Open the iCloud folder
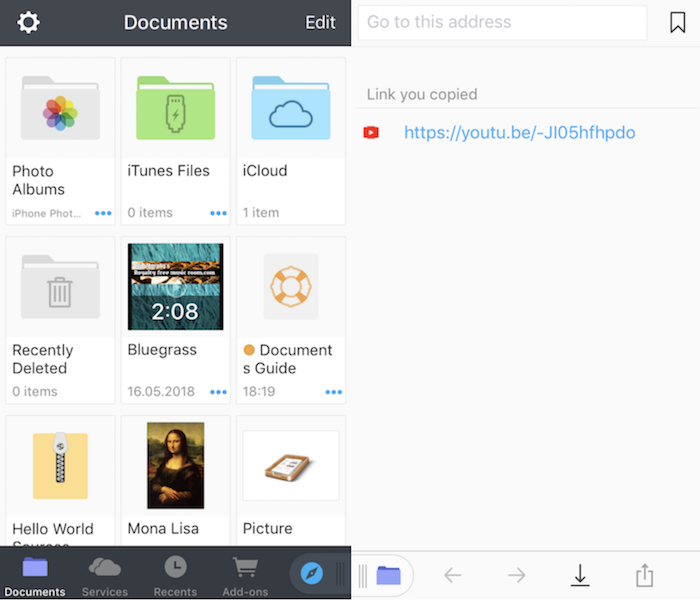 (x=291, y=107)
